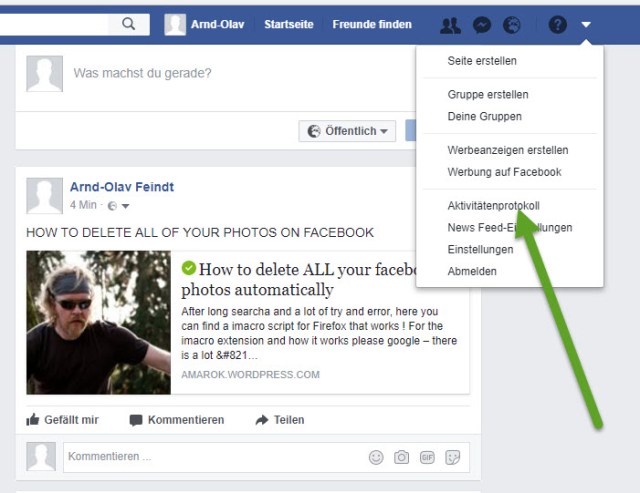
Task: Open notifications globe icon
Action: pos(511,25)
